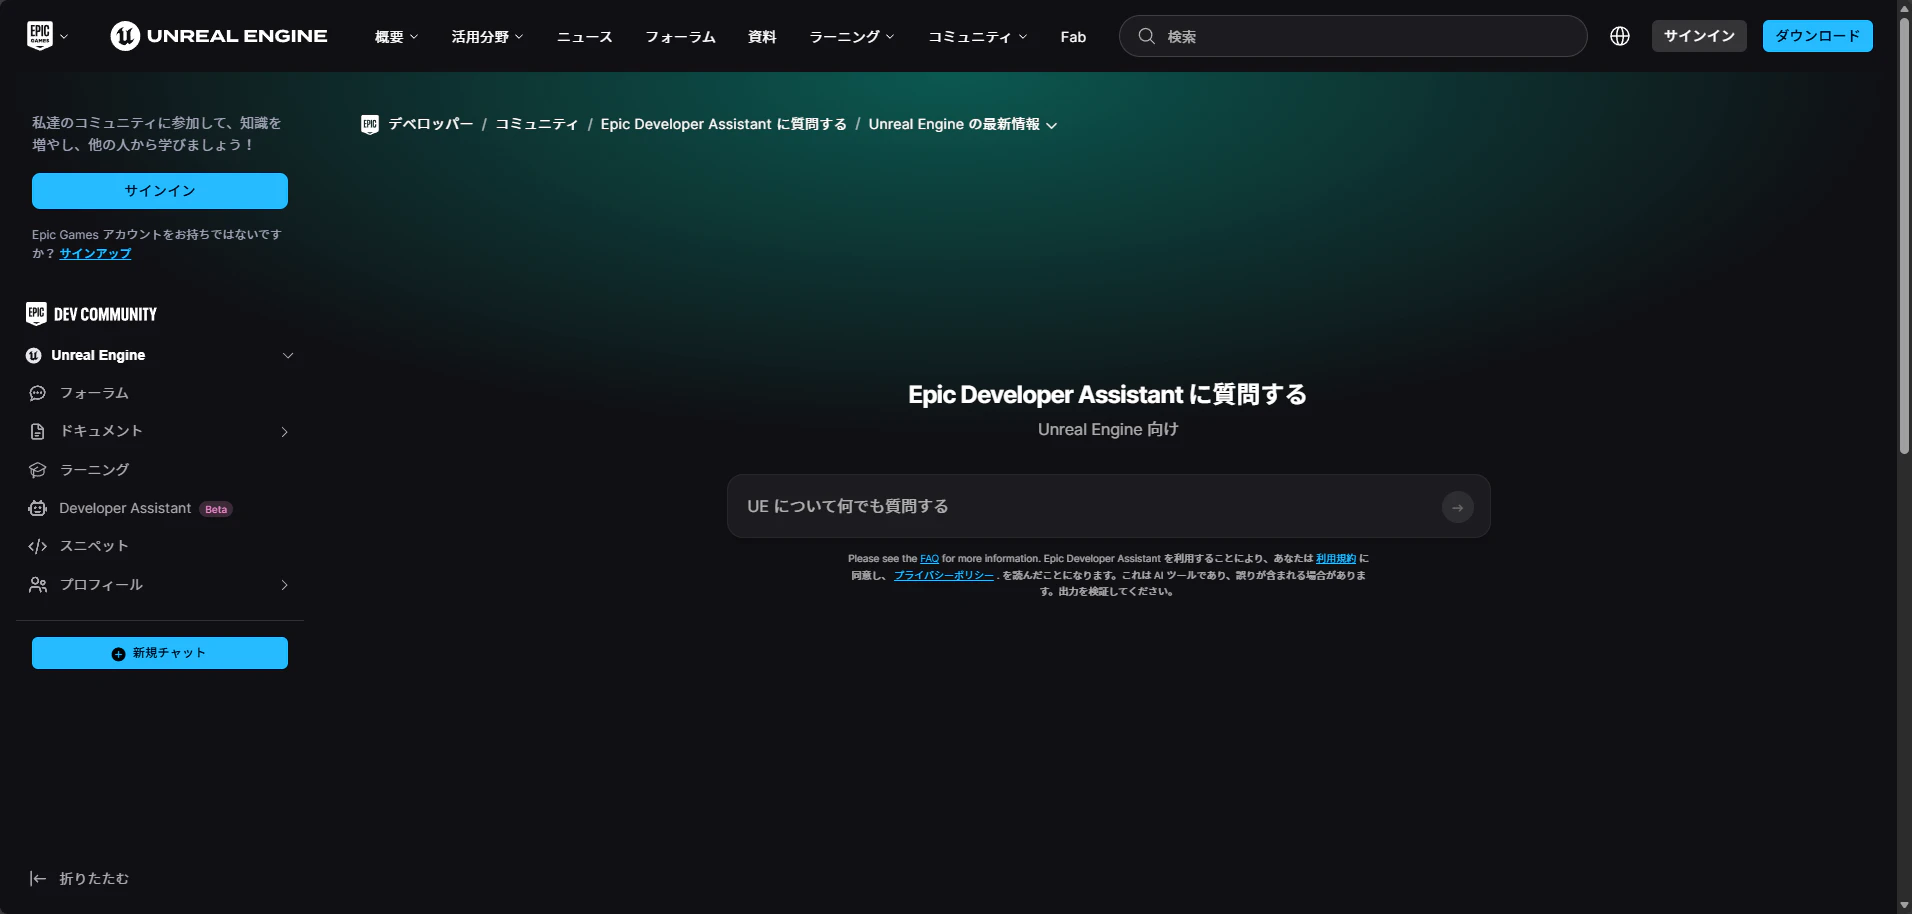
Task: Click the document icon beside ドキュメント
Action: click(38, 431)
